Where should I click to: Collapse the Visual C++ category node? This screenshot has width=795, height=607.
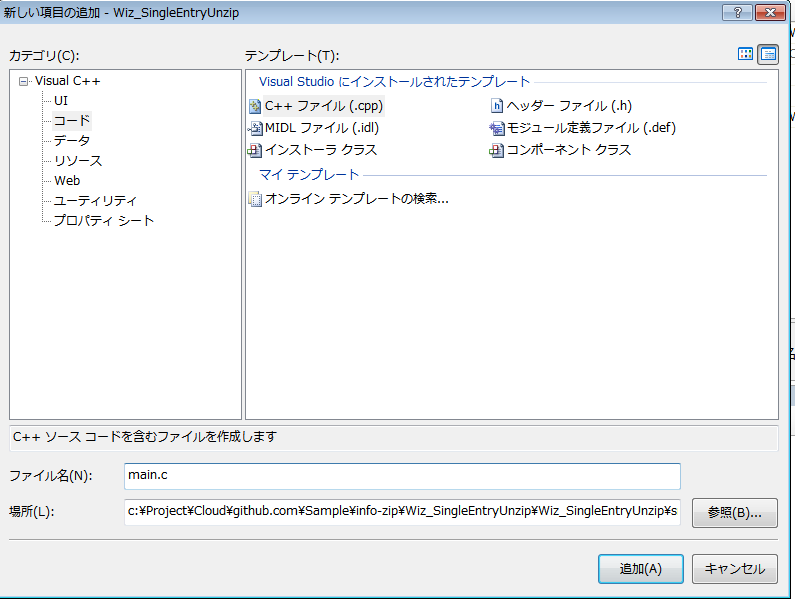(x=23, y=81)
